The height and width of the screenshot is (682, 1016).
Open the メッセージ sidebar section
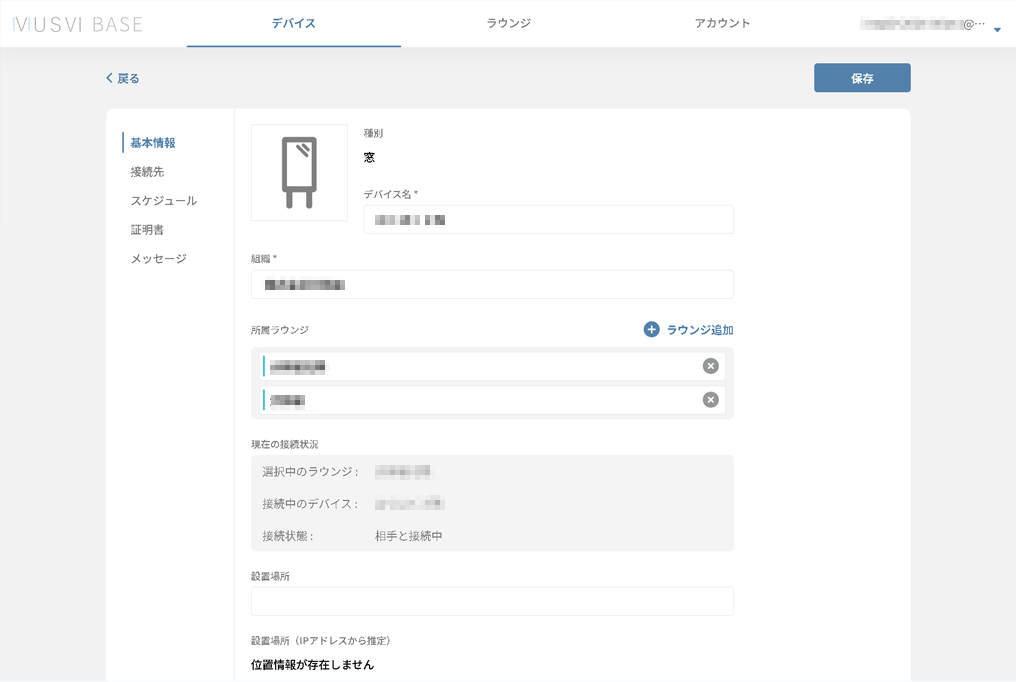point(158,259)
